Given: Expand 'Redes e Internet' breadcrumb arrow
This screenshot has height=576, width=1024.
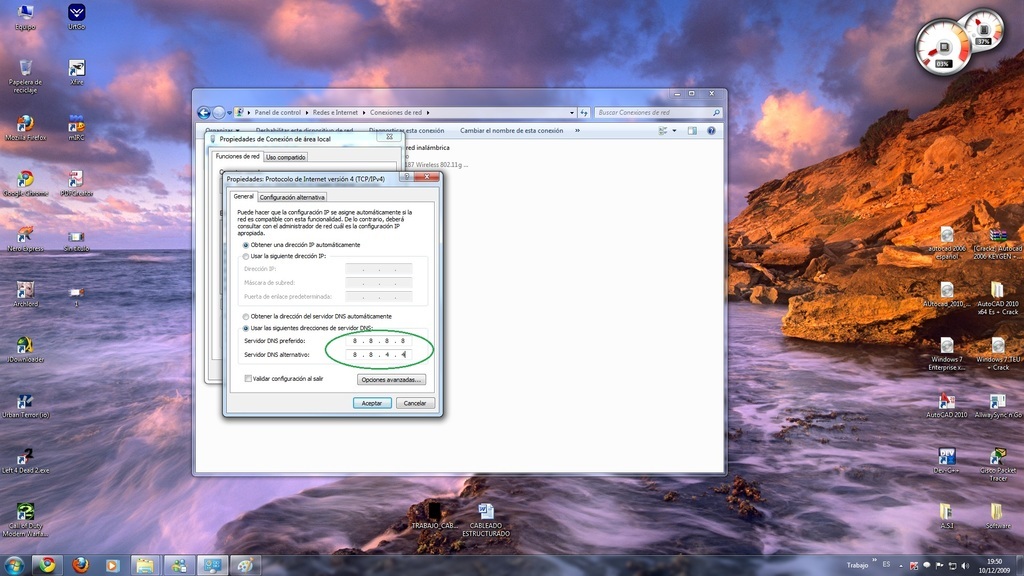Looking at the screenshot, I should [363, 113].
